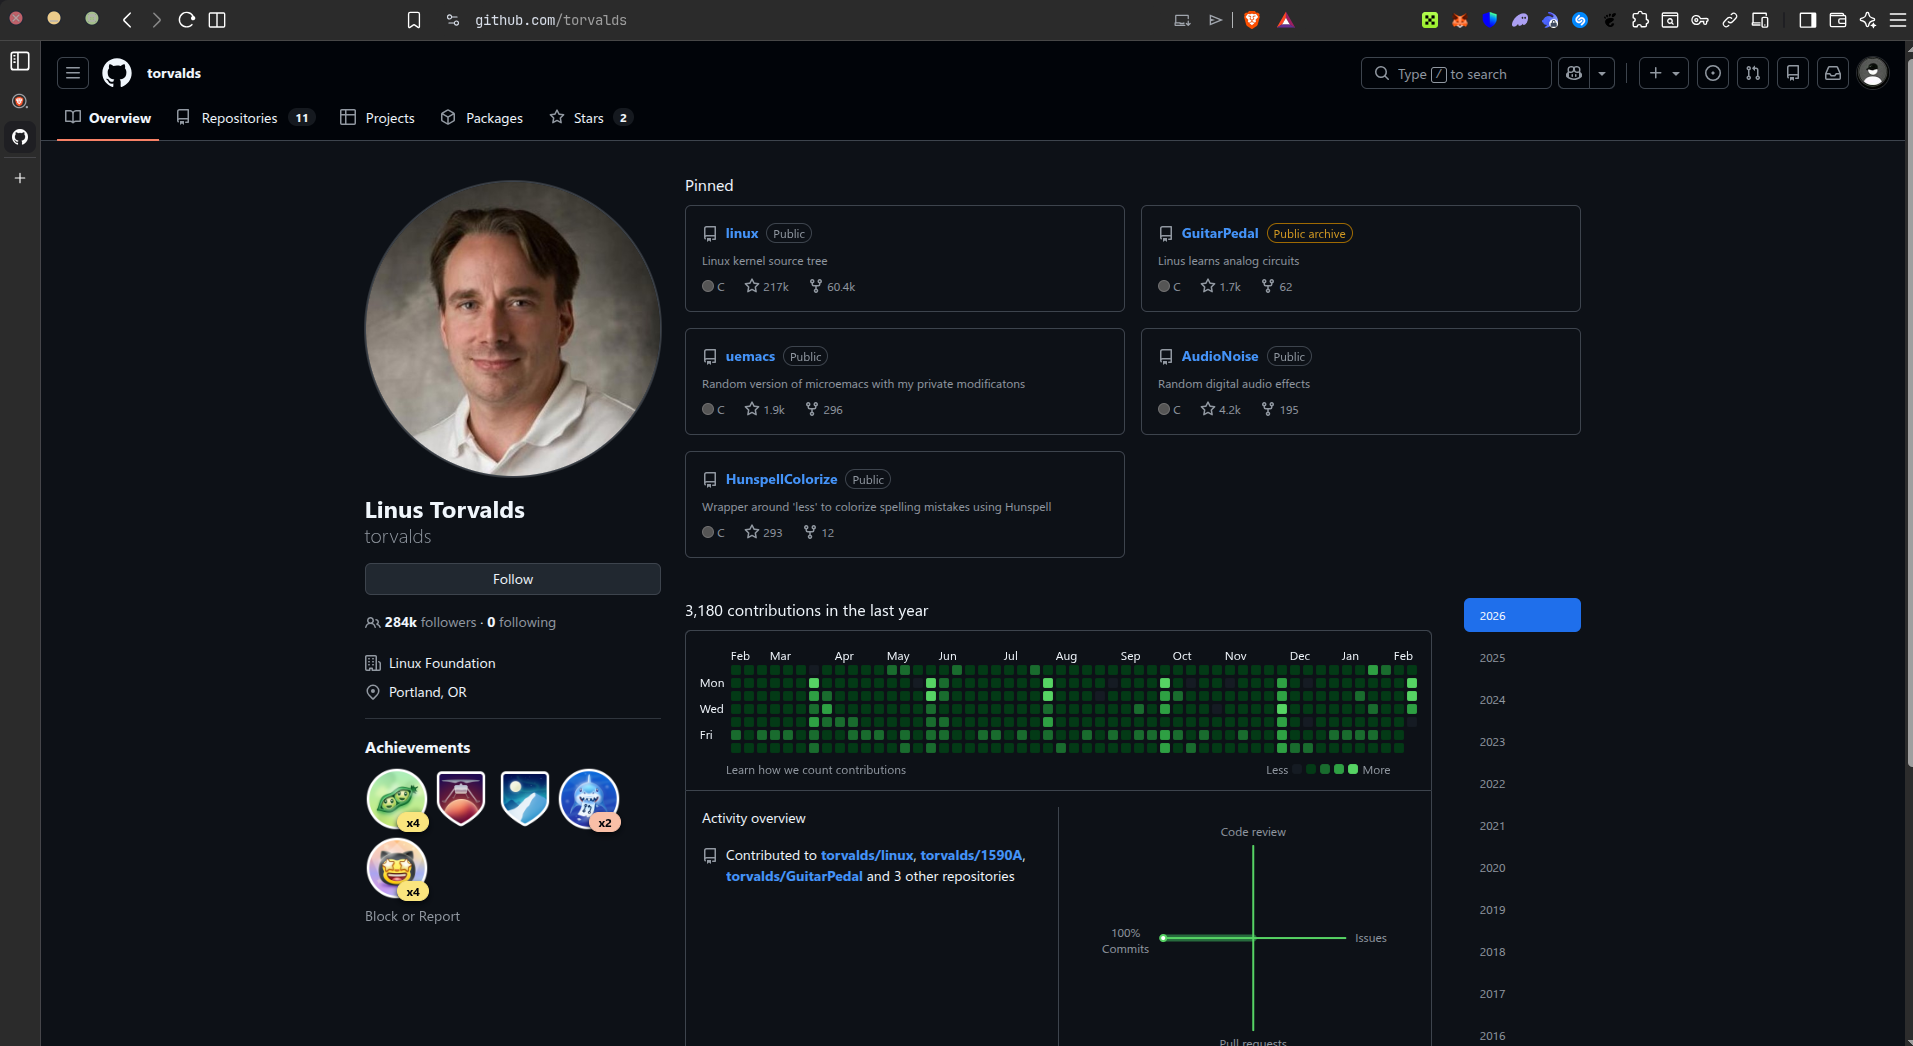Open the create new dropdown arrow
This screenshot has width=1913, height=1046.
pos(1678,73)
